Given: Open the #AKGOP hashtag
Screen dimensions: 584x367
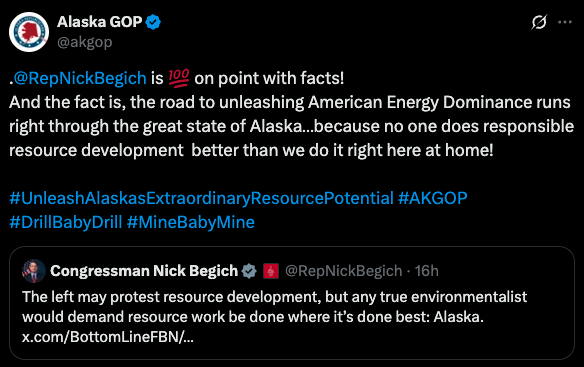Looking at the screenshot, I should pos(432,198).
